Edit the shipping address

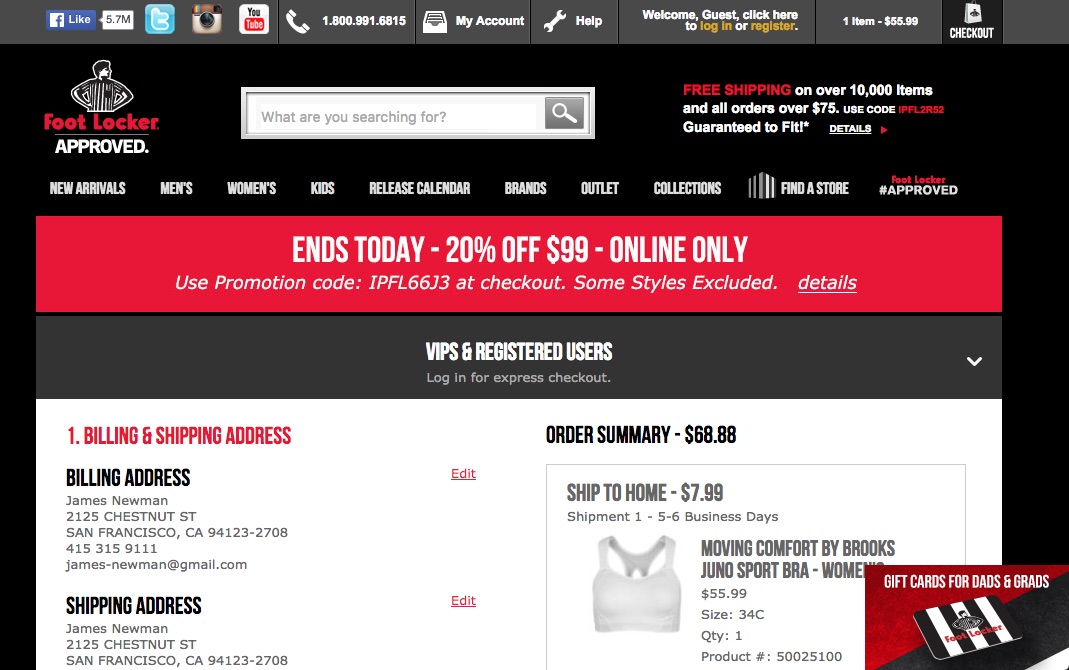(x=463, y=600)
